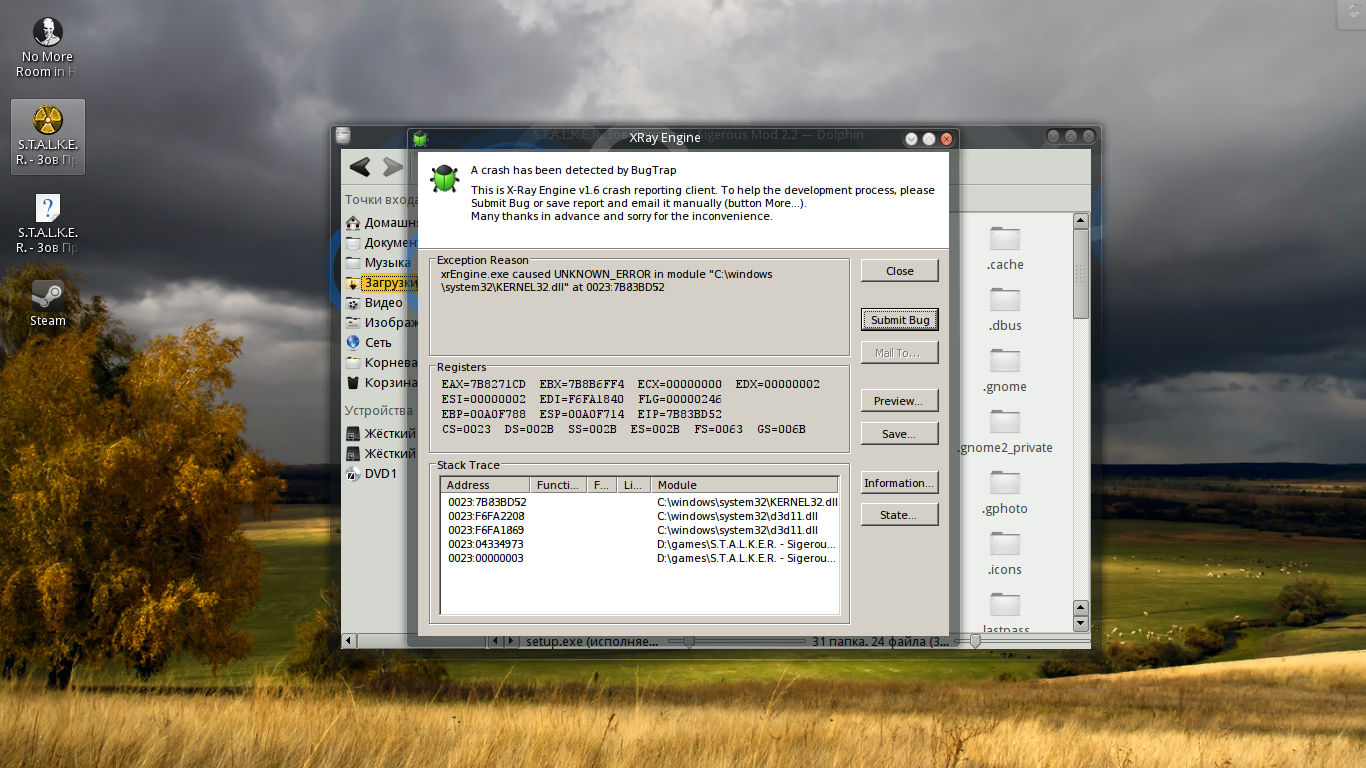Click the slider handle next to setup.exe status text
The image size is (1366, 768).
(689, 641)
